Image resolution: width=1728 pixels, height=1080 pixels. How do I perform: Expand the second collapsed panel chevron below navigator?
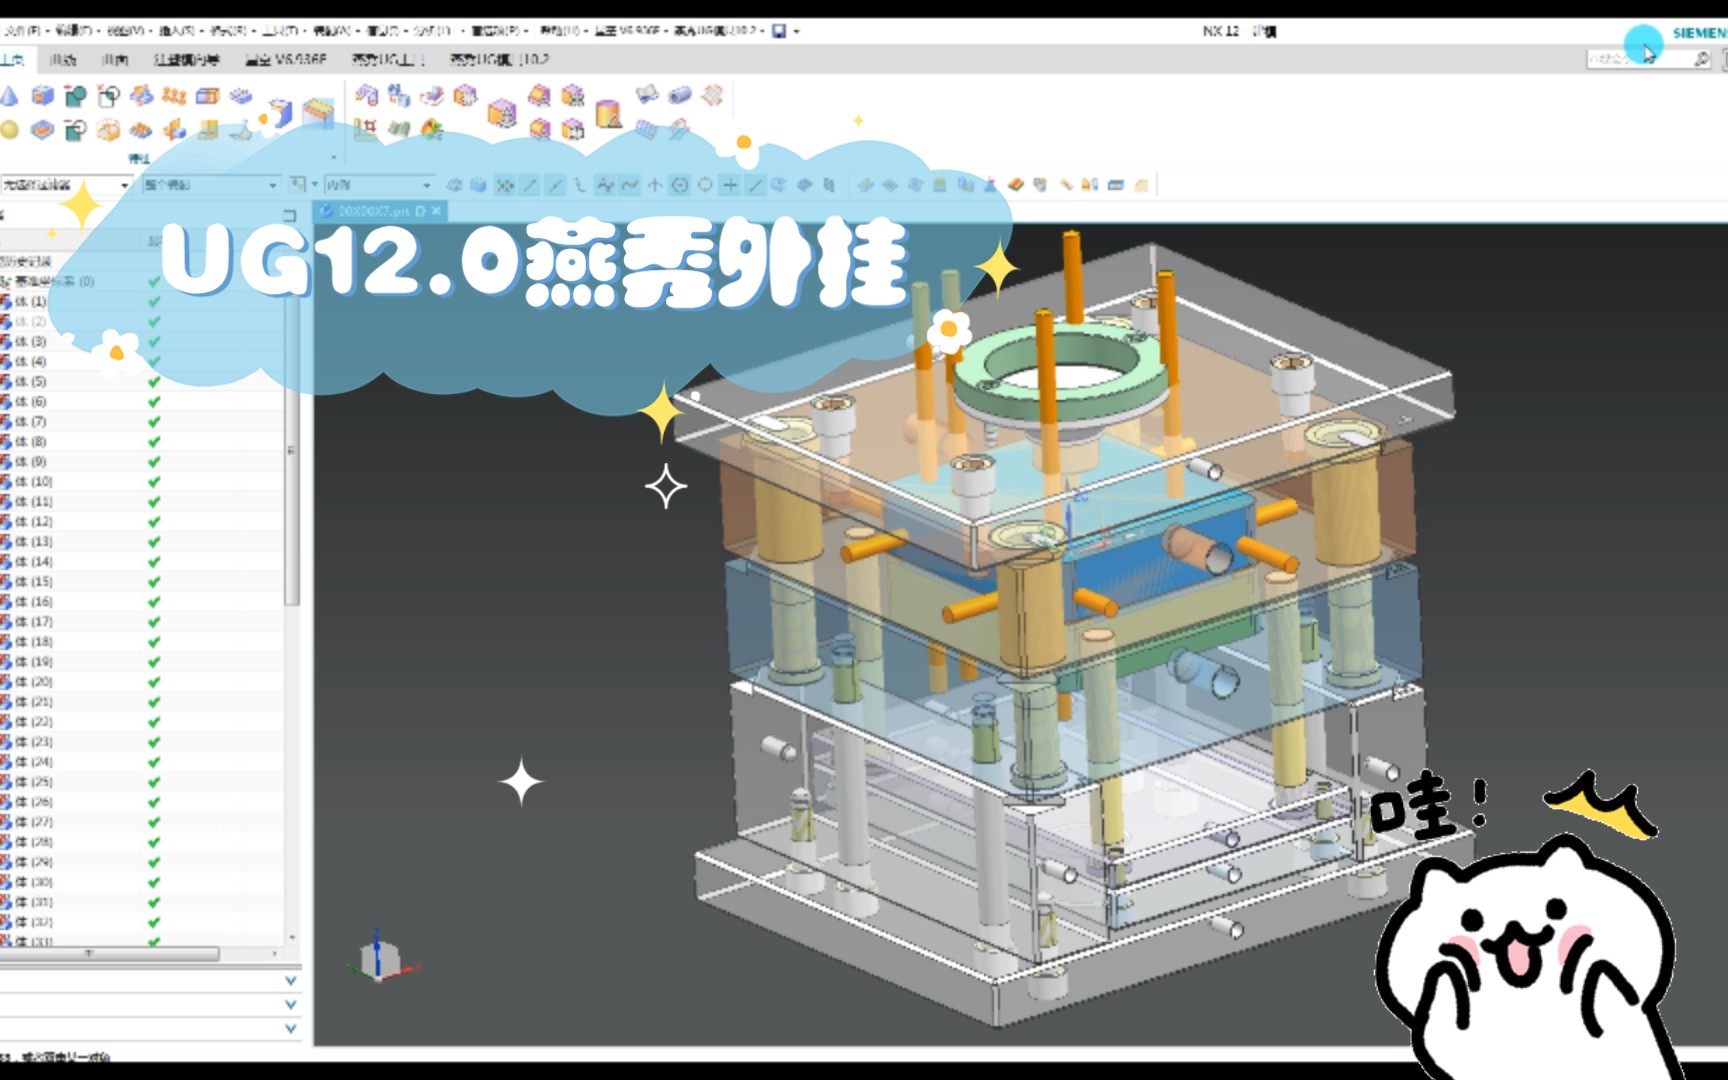(x=291, y=1005)
